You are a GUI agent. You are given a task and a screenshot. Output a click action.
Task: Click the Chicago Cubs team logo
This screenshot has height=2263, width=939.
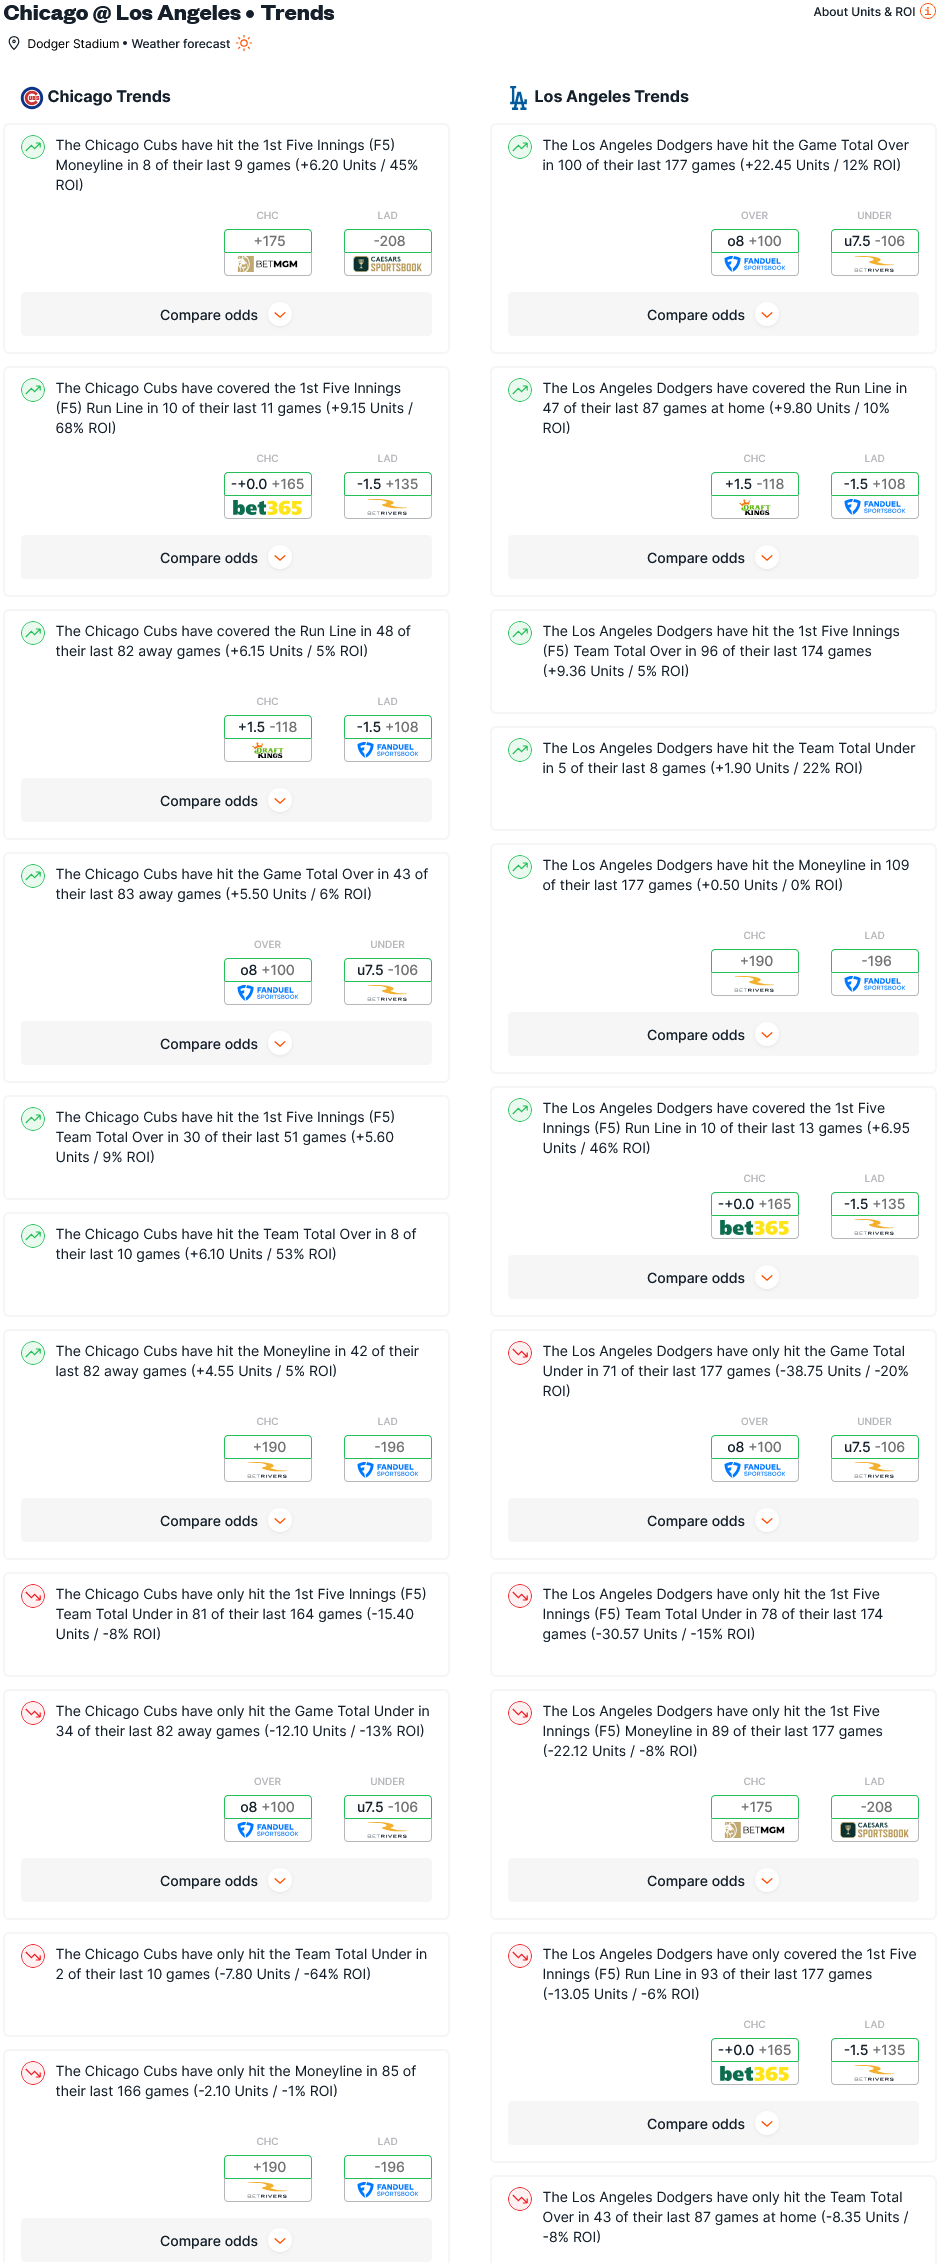[32, 97]
